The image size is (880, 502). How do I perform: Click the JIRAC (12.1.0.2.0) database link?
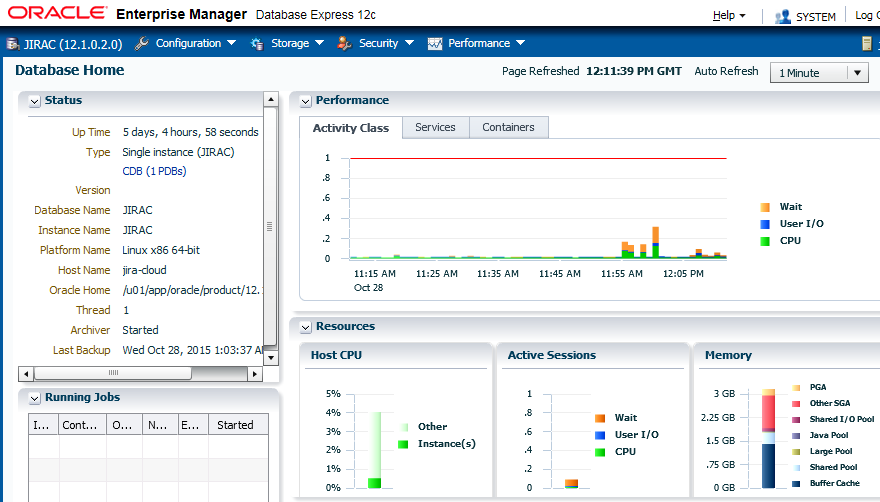click(73, 44)
